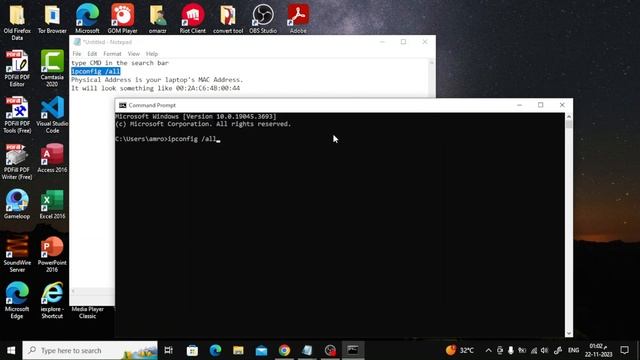
Task: Open notification action center
Action: 624,350
